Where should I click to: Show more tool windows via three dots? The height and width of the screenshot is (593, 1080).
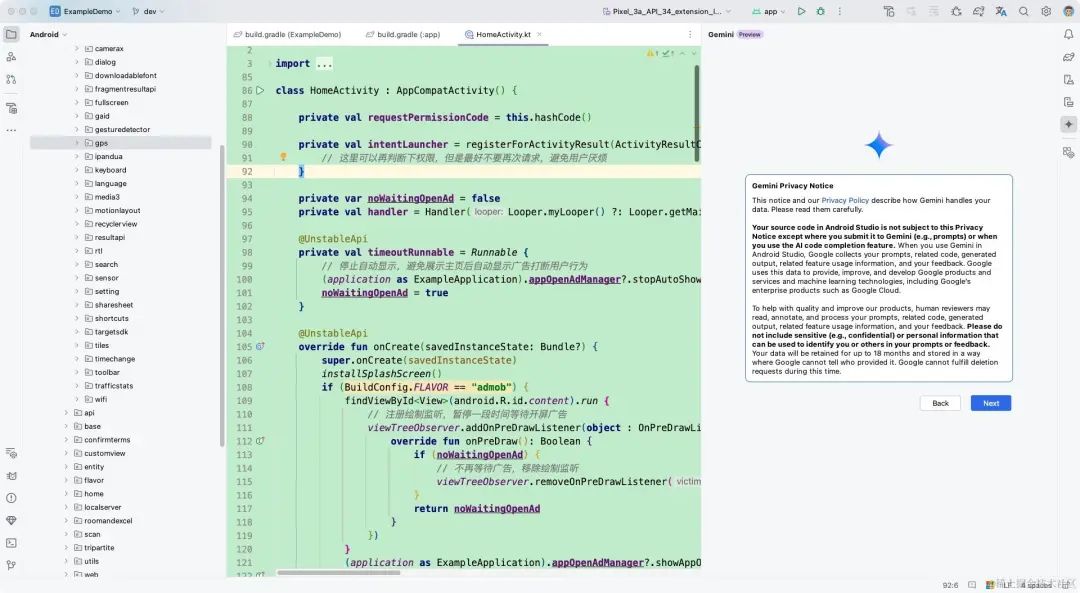coord(11,130)
